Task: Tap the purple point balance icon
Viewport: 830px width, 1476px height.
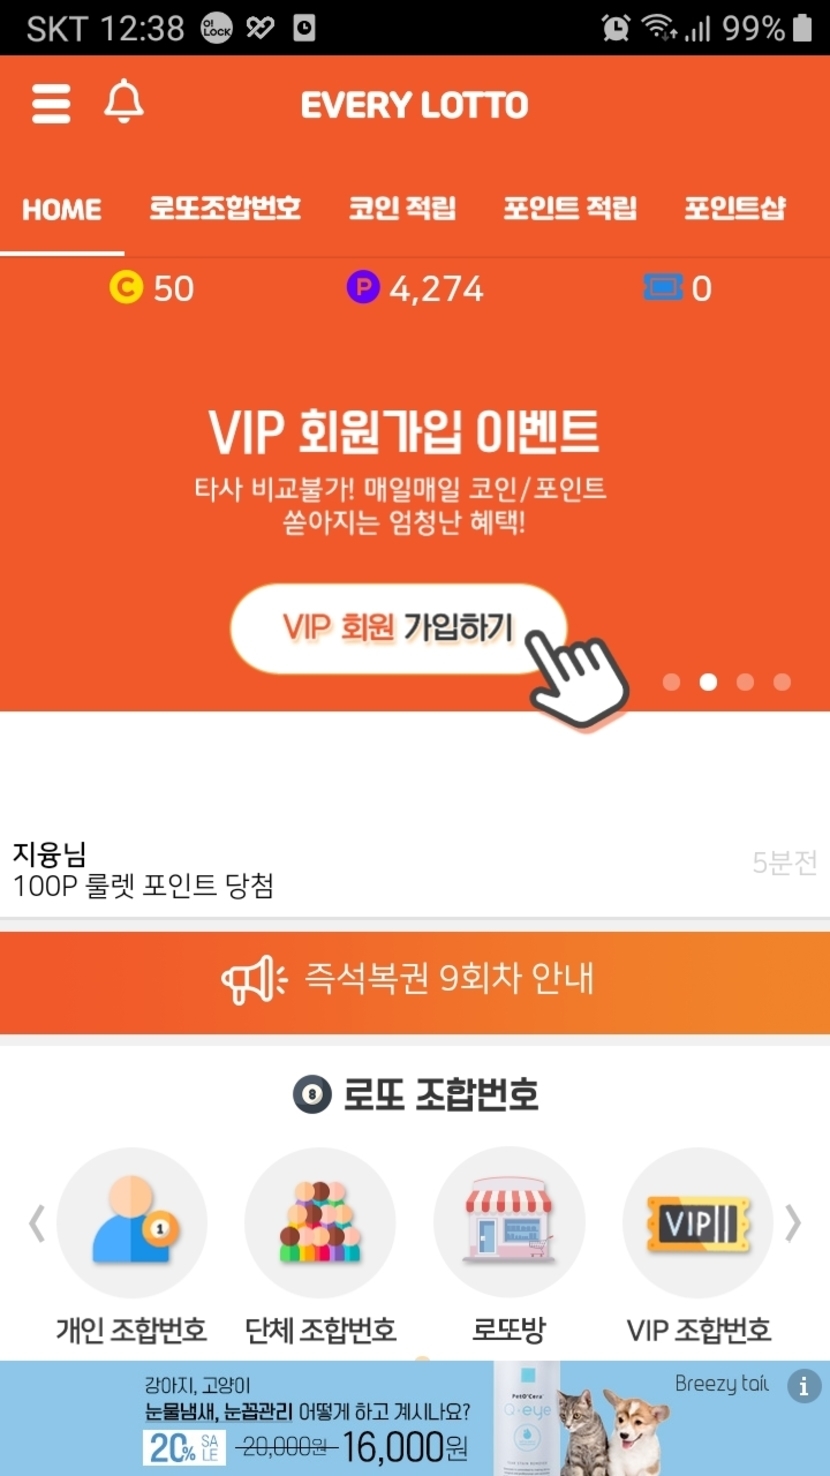Action: [363, 288]
